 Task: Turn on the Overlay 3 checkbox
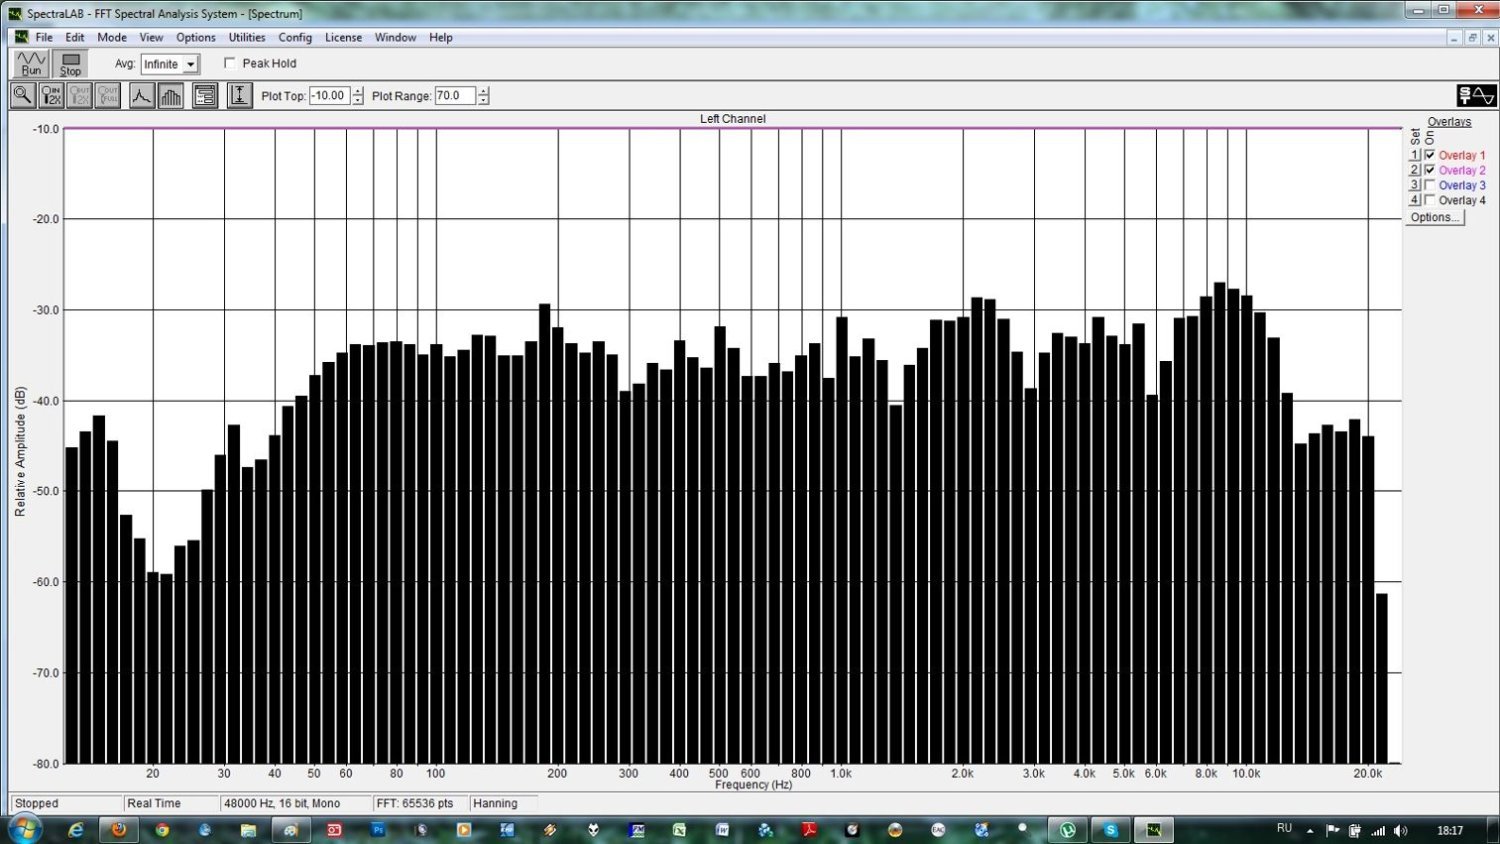(1430, 185)
